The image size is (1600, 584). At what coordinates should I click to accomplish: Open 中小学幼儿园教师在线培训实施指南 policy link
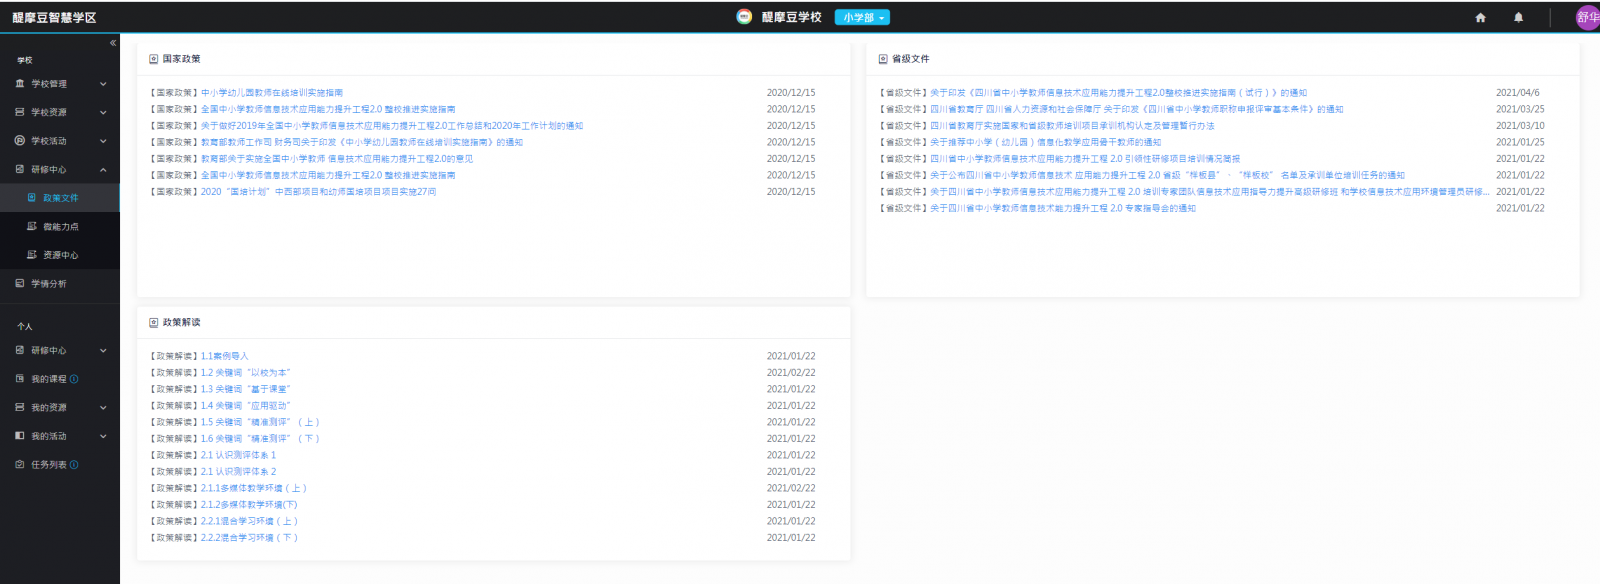271,93
